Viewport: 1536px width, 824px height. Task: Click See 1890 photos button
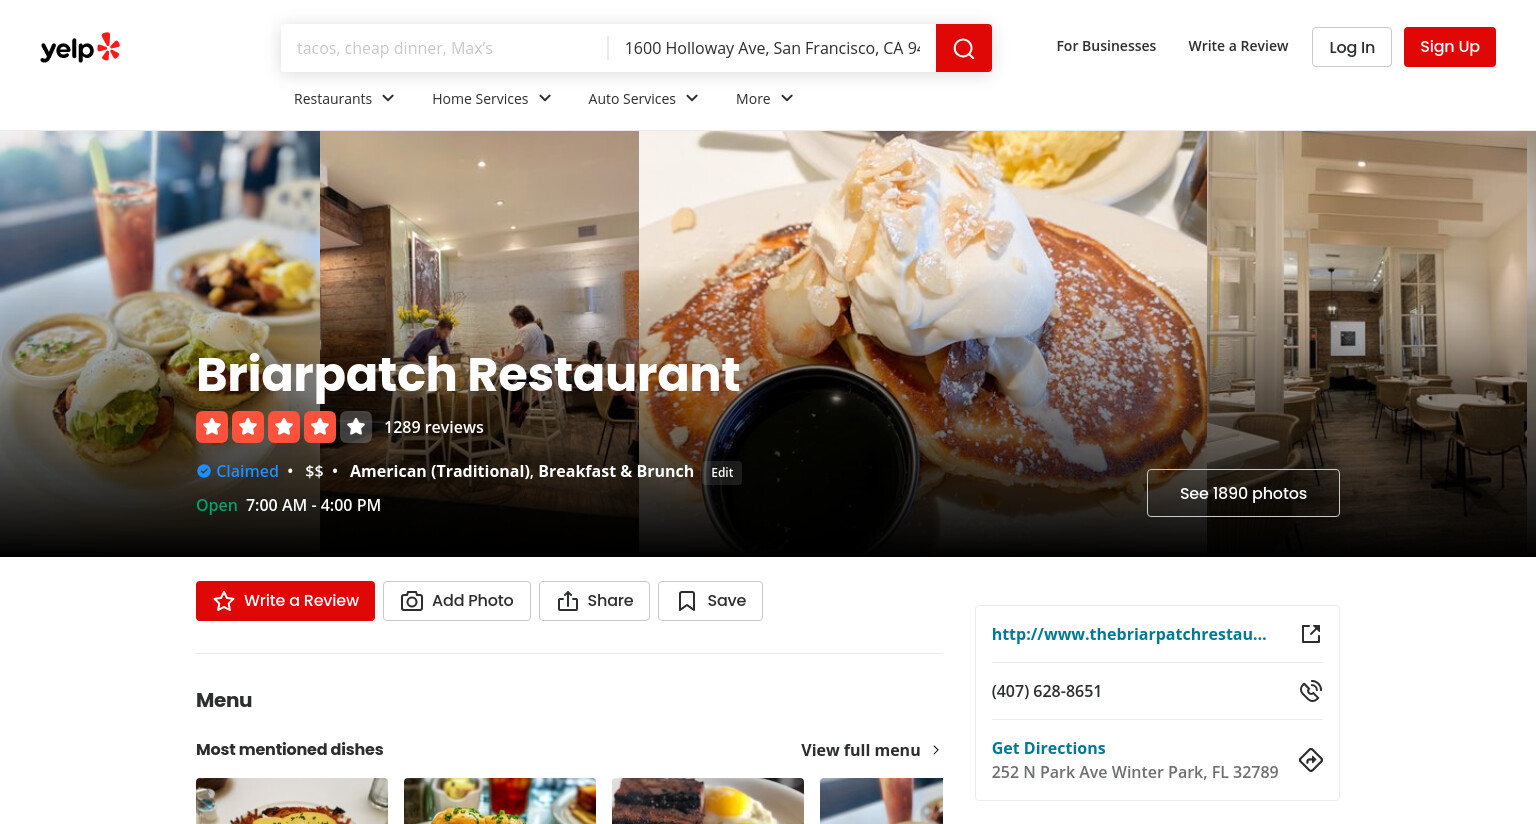pyautogui.click(x=1243, y=493)
